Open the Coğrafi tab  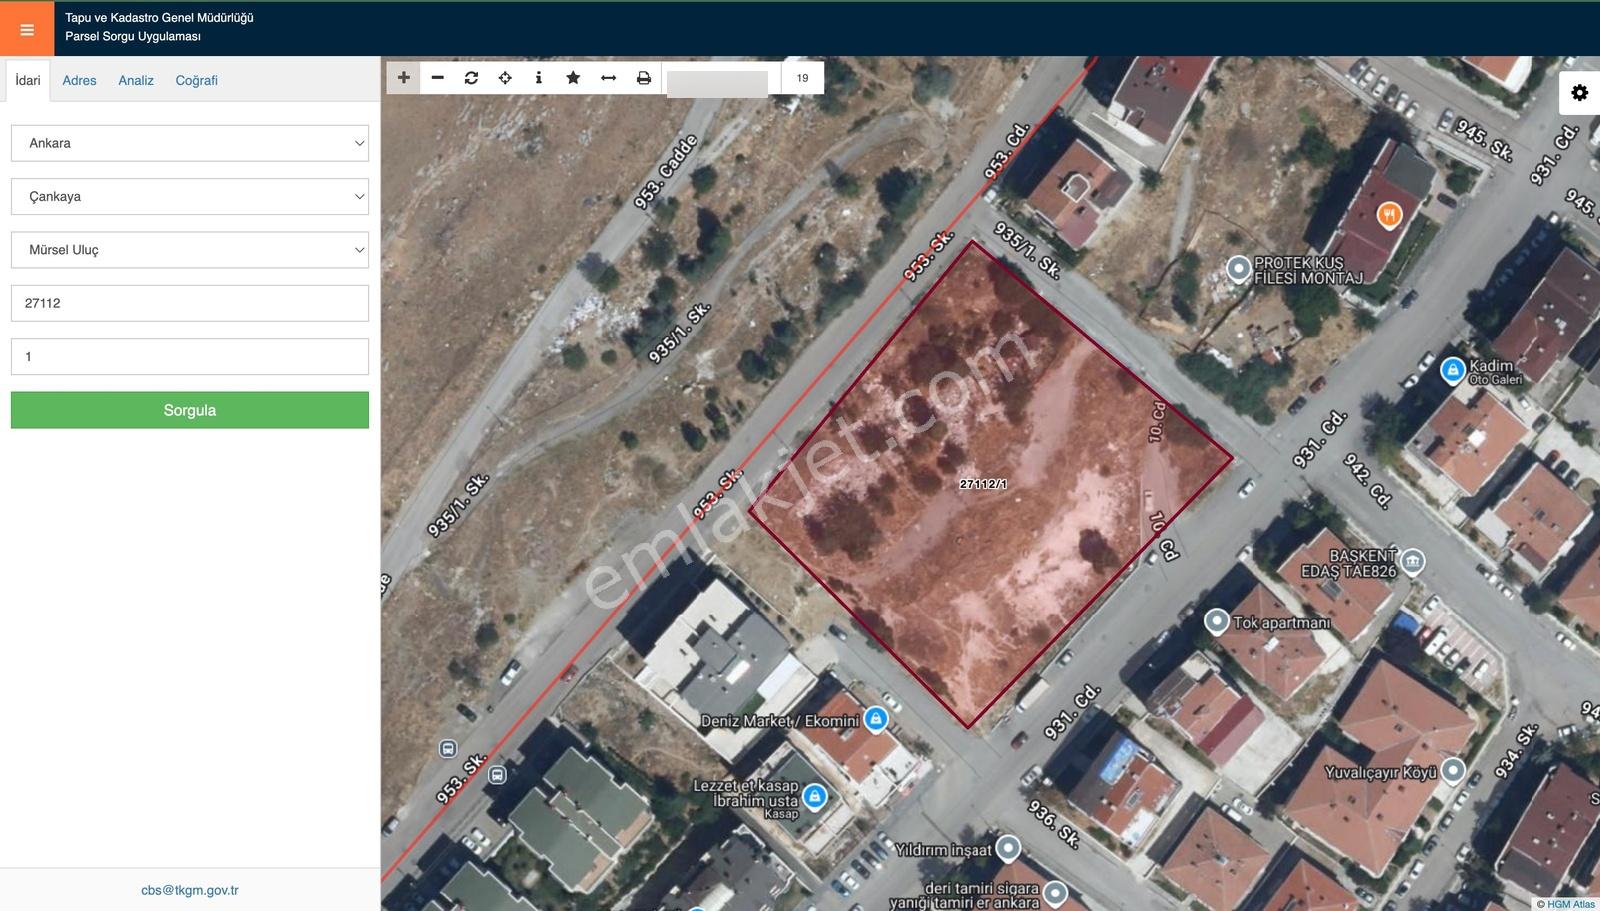point(196,80)
